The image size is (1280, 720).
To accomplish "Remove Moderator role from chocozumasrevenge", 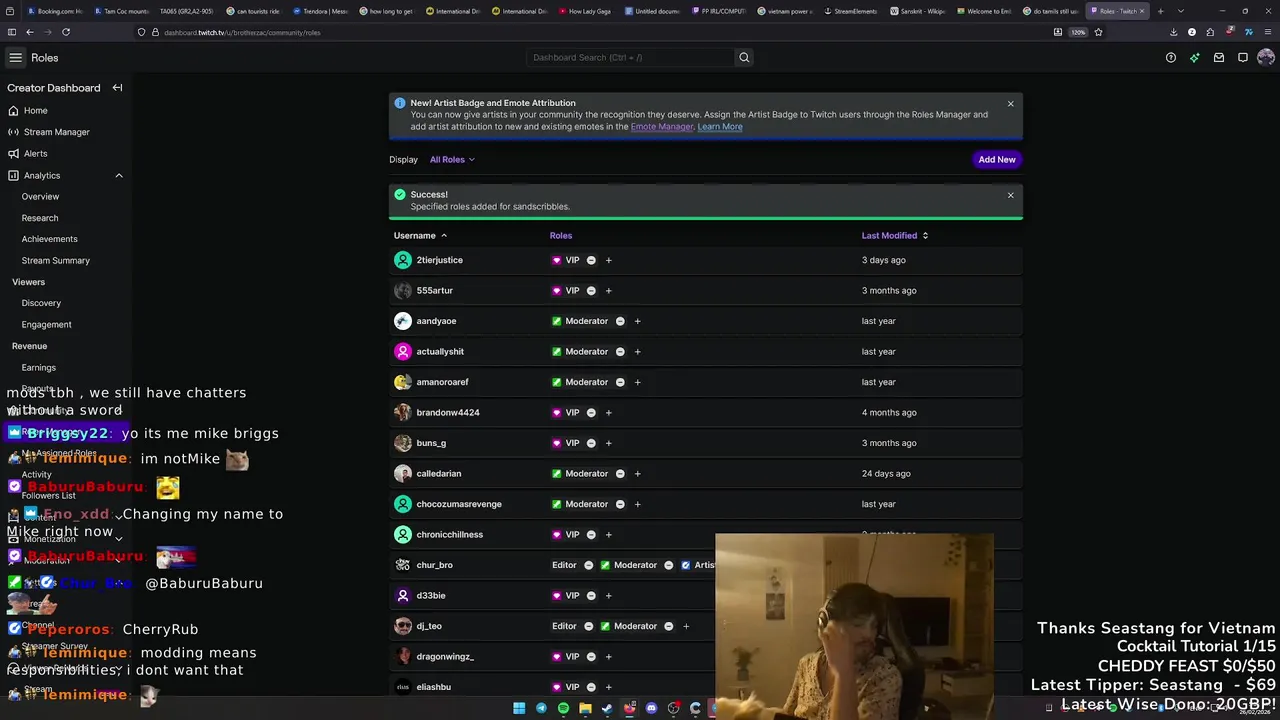I will (x=620, y=504).
